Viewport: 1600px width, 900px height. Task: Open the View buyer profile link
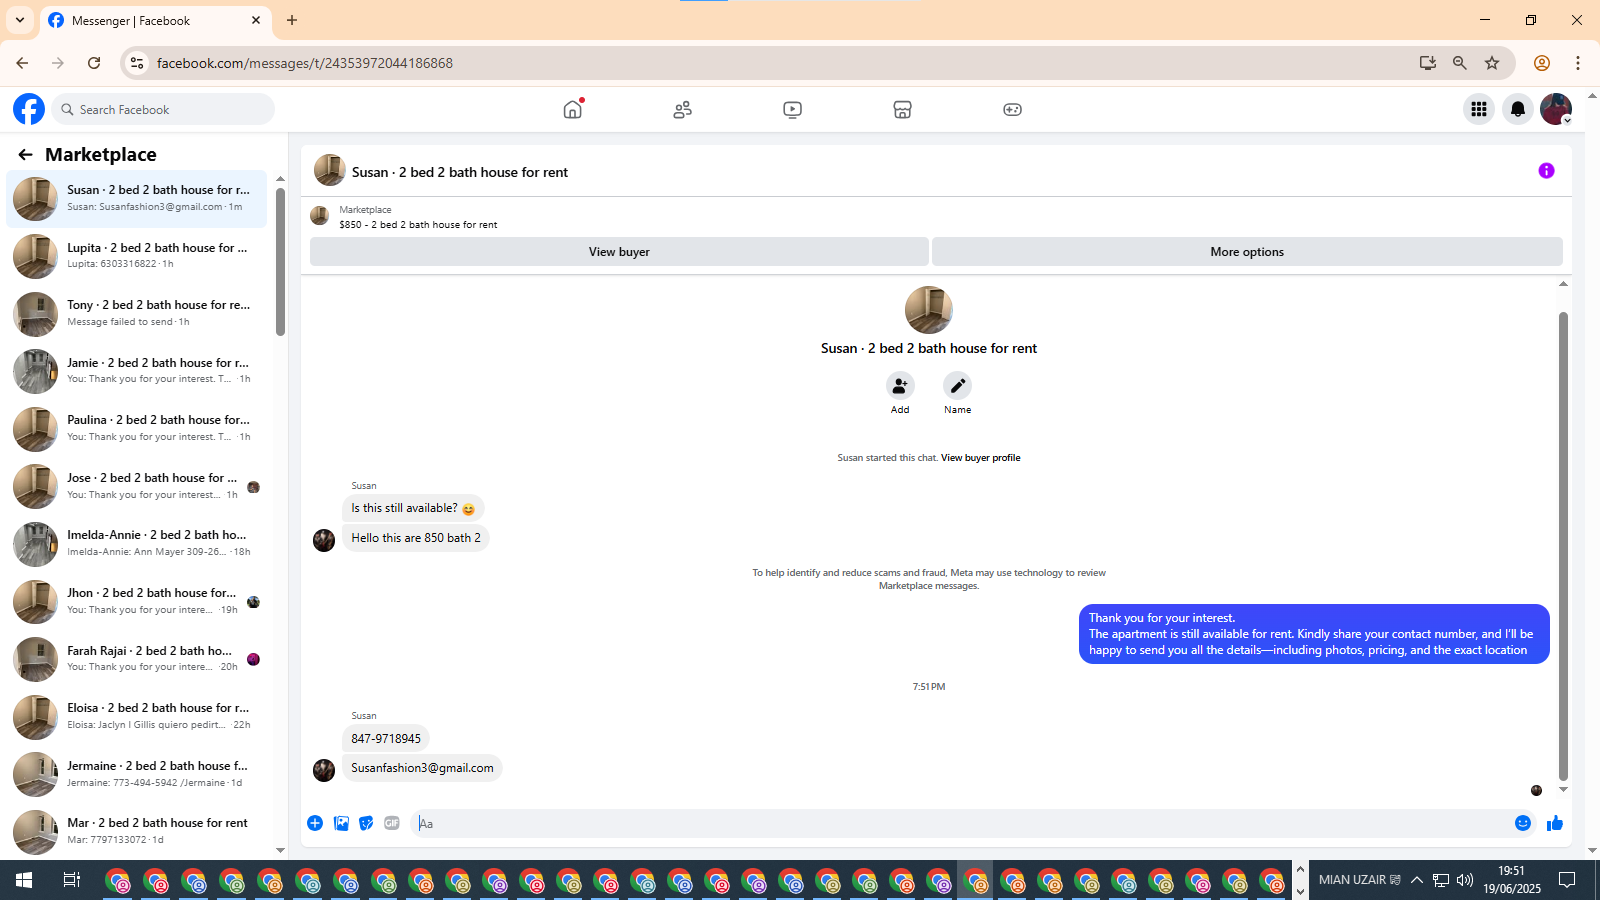pos(980,458)
